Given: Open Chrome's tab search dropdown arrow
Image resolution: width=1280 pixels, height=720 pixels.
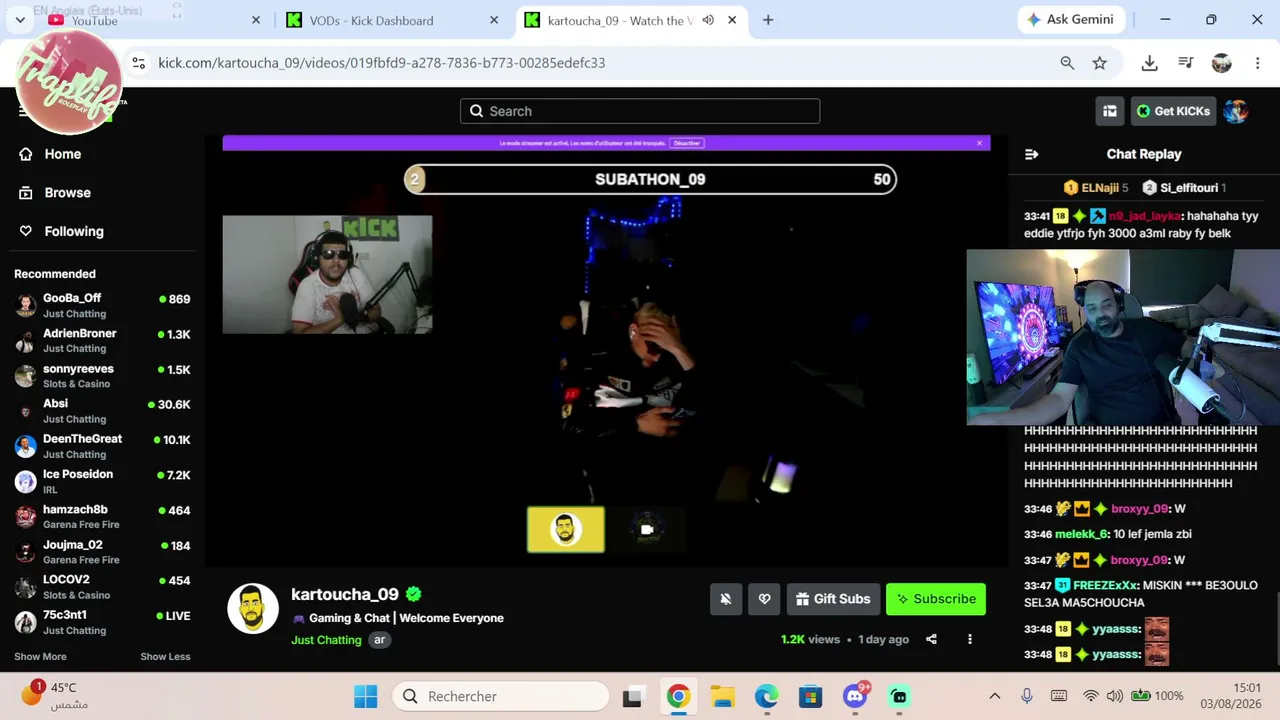Looking at the screenshot, I should click(x=20, y=20).
